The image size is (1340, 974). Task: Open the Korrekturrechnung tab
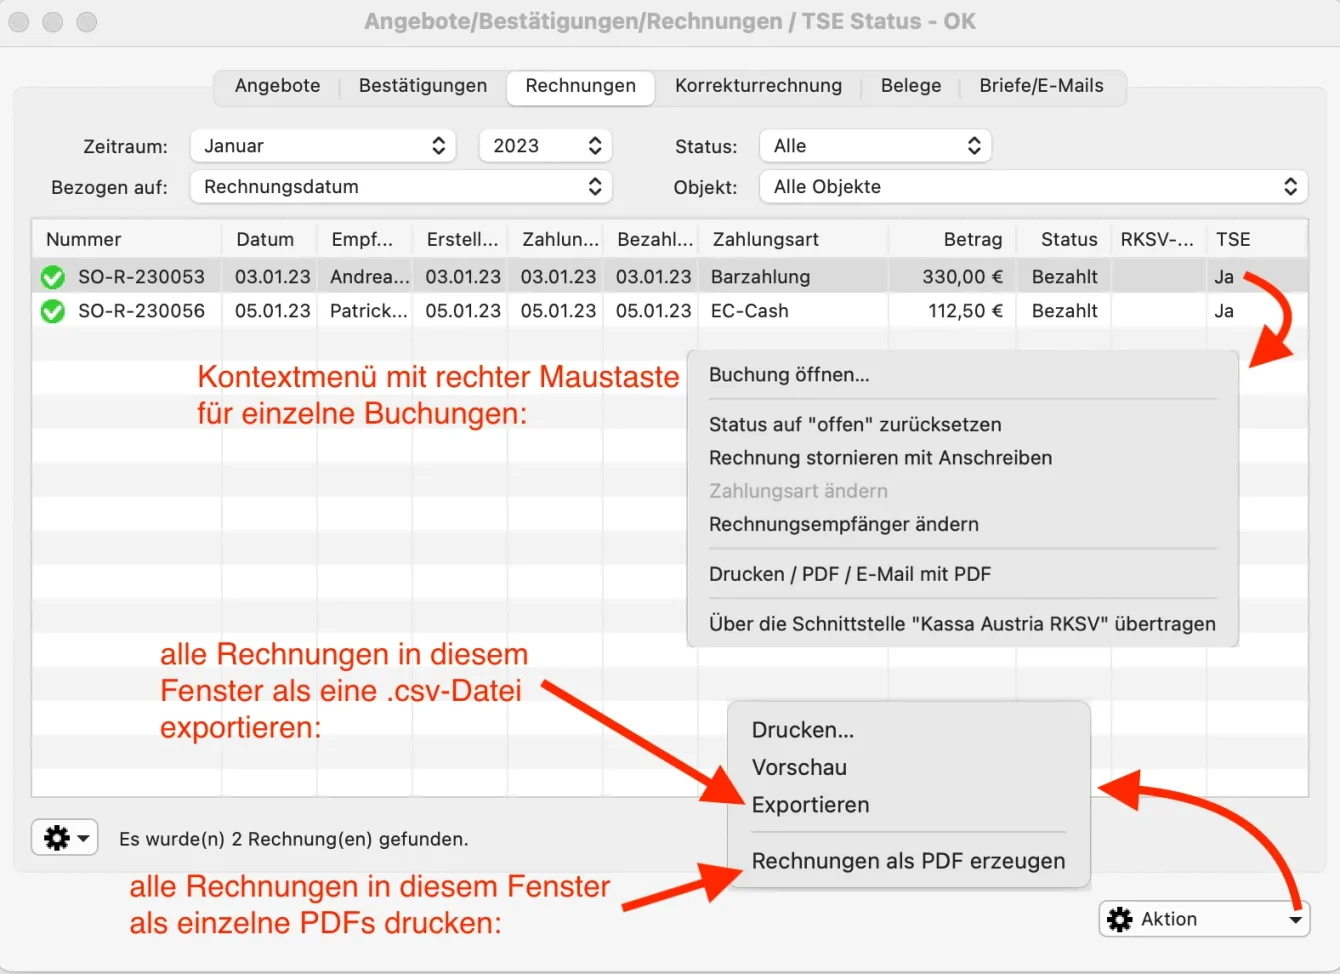tap(758, 86)
